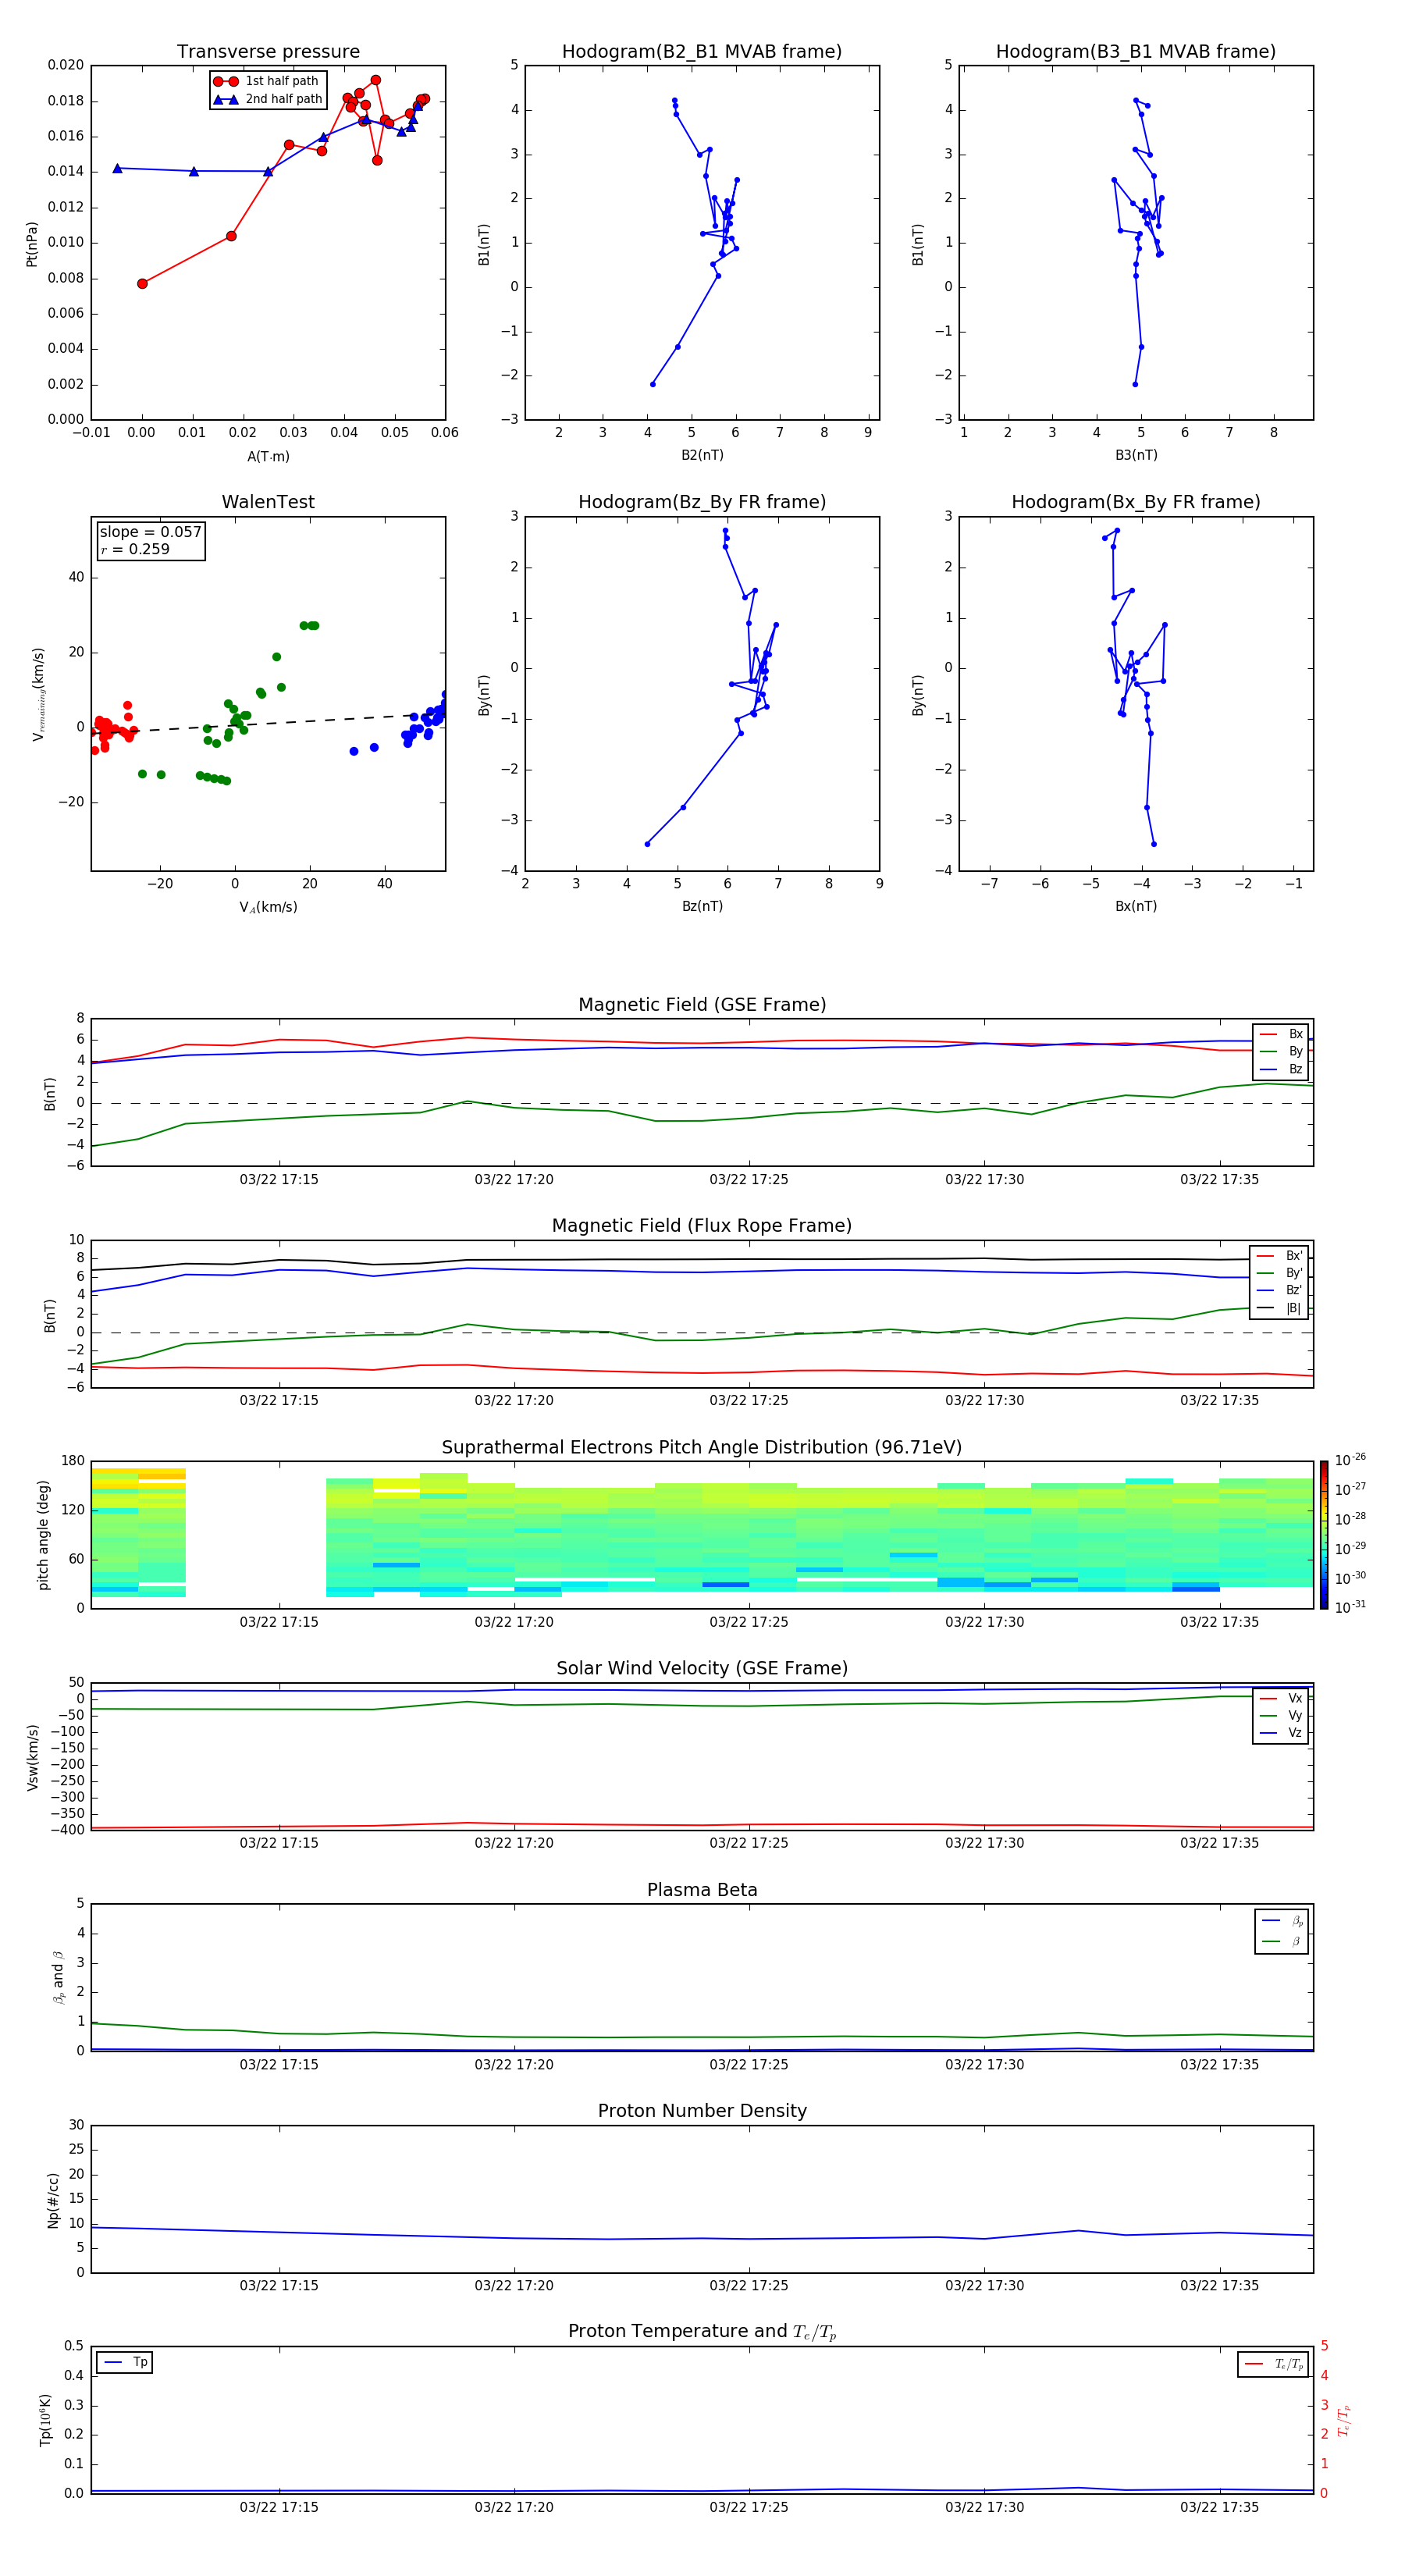This screenshot has width=1405, height=2576.
Task: Click the 'Te/Tp' legend in temperature plot
Action: (x=1274, y=2364)
